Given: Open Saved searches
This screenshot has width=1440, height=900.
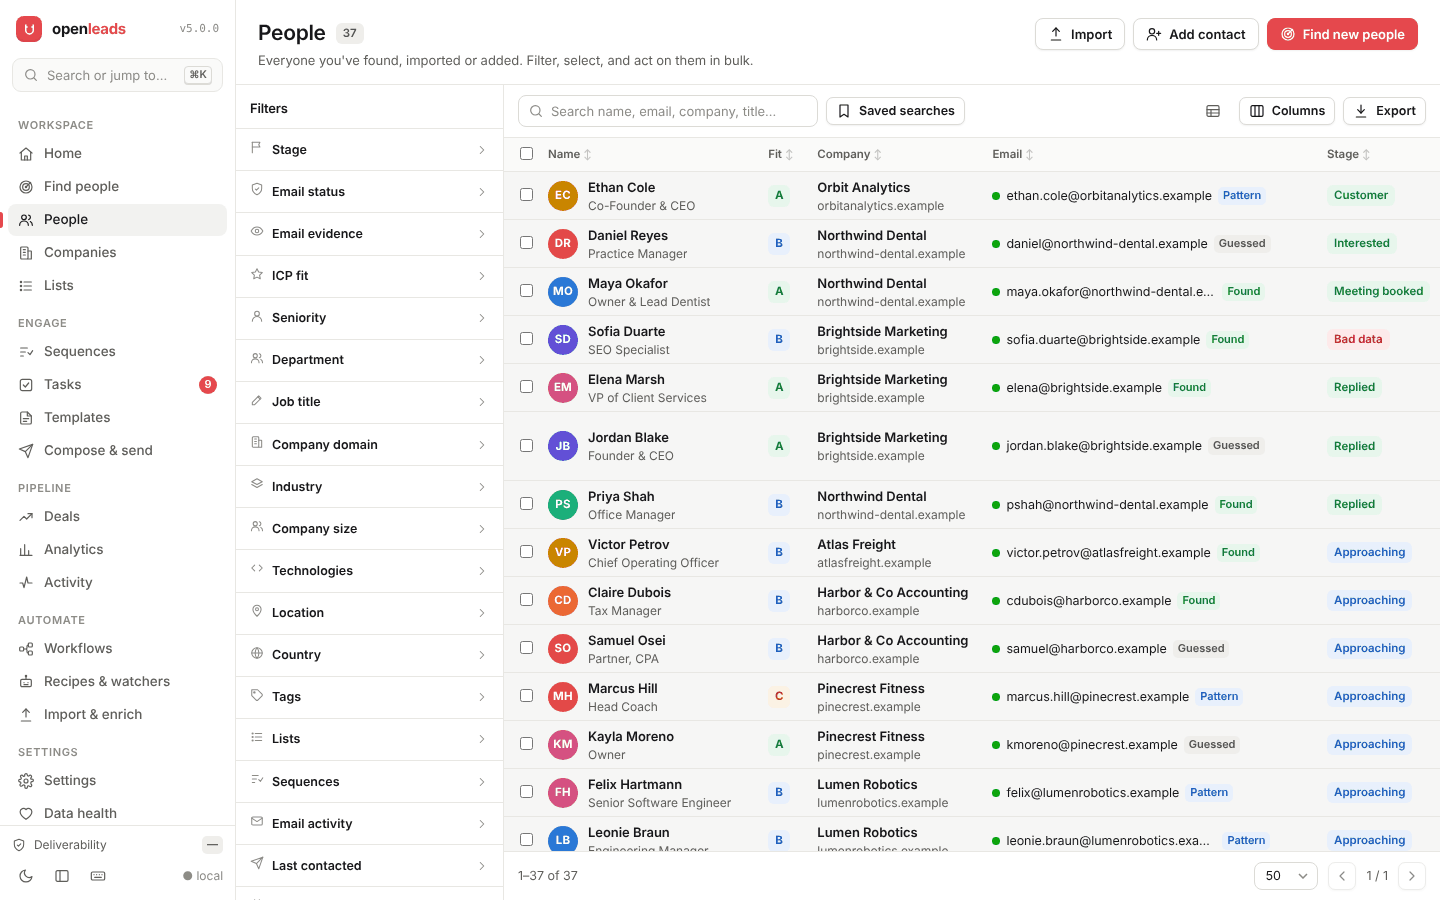Looking at the screenshot, I should pyautogui.click(x=895, y=111).
